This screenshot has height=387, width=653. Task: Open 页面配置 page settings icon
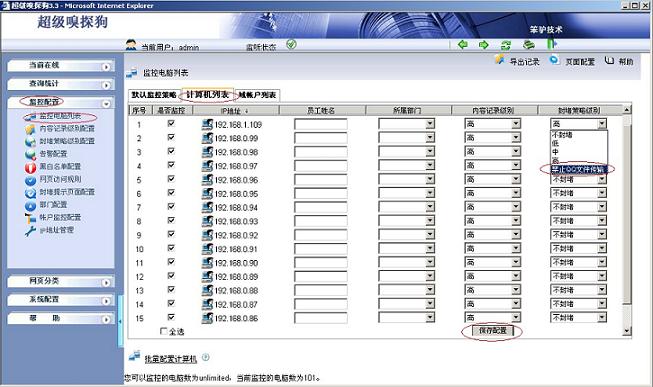point(554,60)
